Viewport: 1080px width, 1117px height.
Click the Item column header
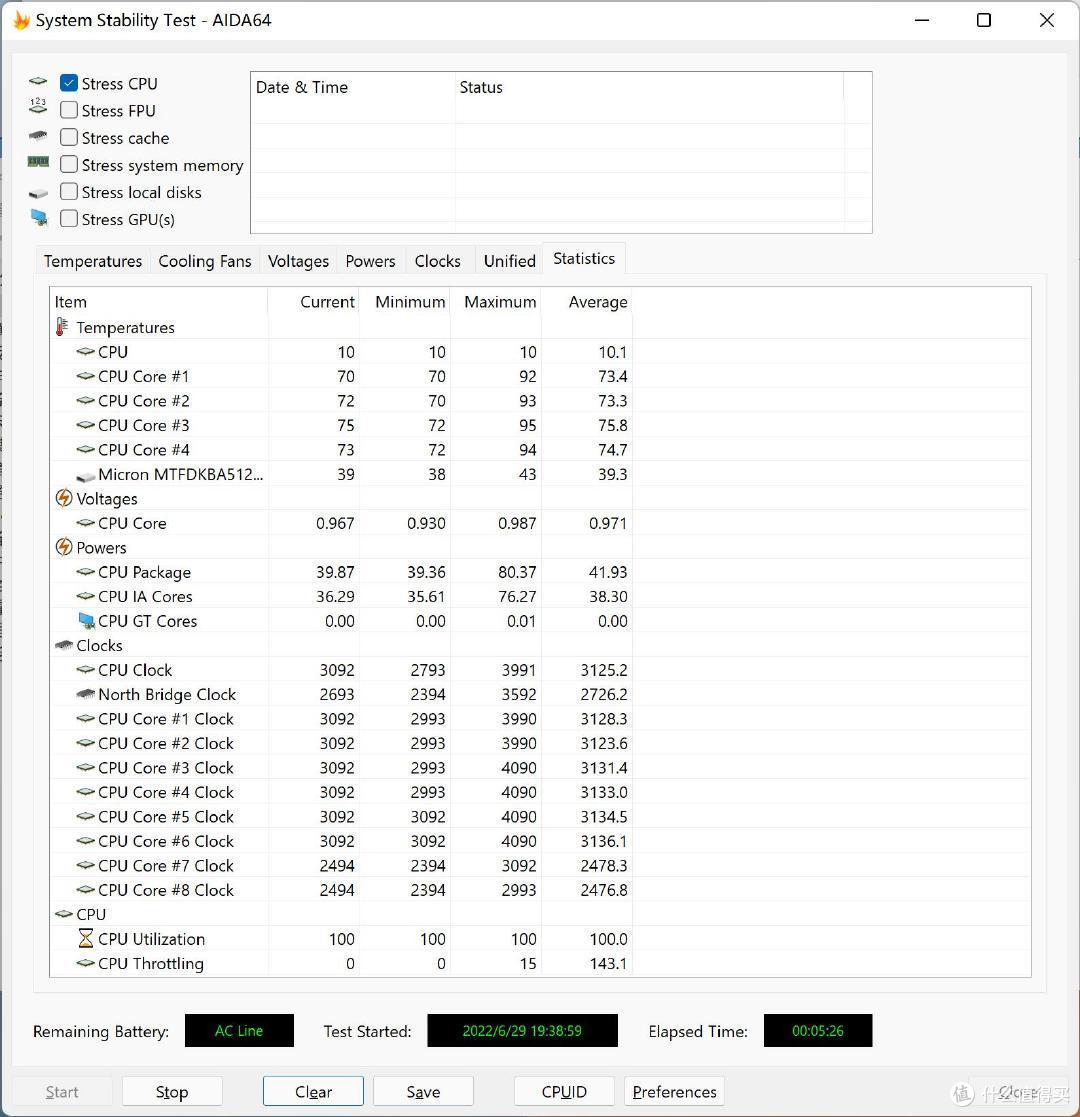point(159,301)
